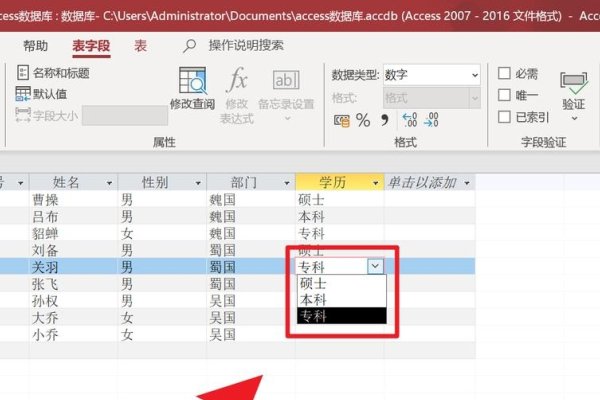Viewport: 600px width, 400px height.
Task: Click the 魏国 department cell for 曹操
Action: 251,199
